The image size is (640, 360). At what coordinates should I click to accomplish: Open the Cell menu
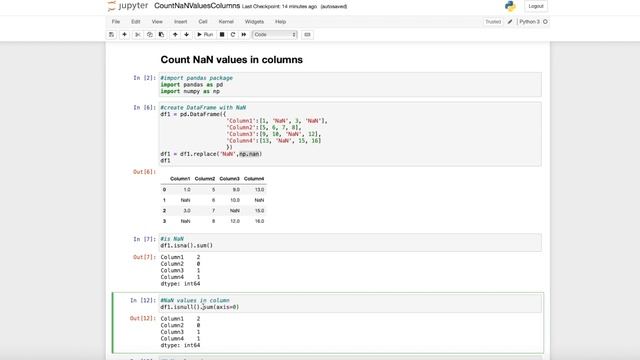pyautogui.click(x=203, y=22)
